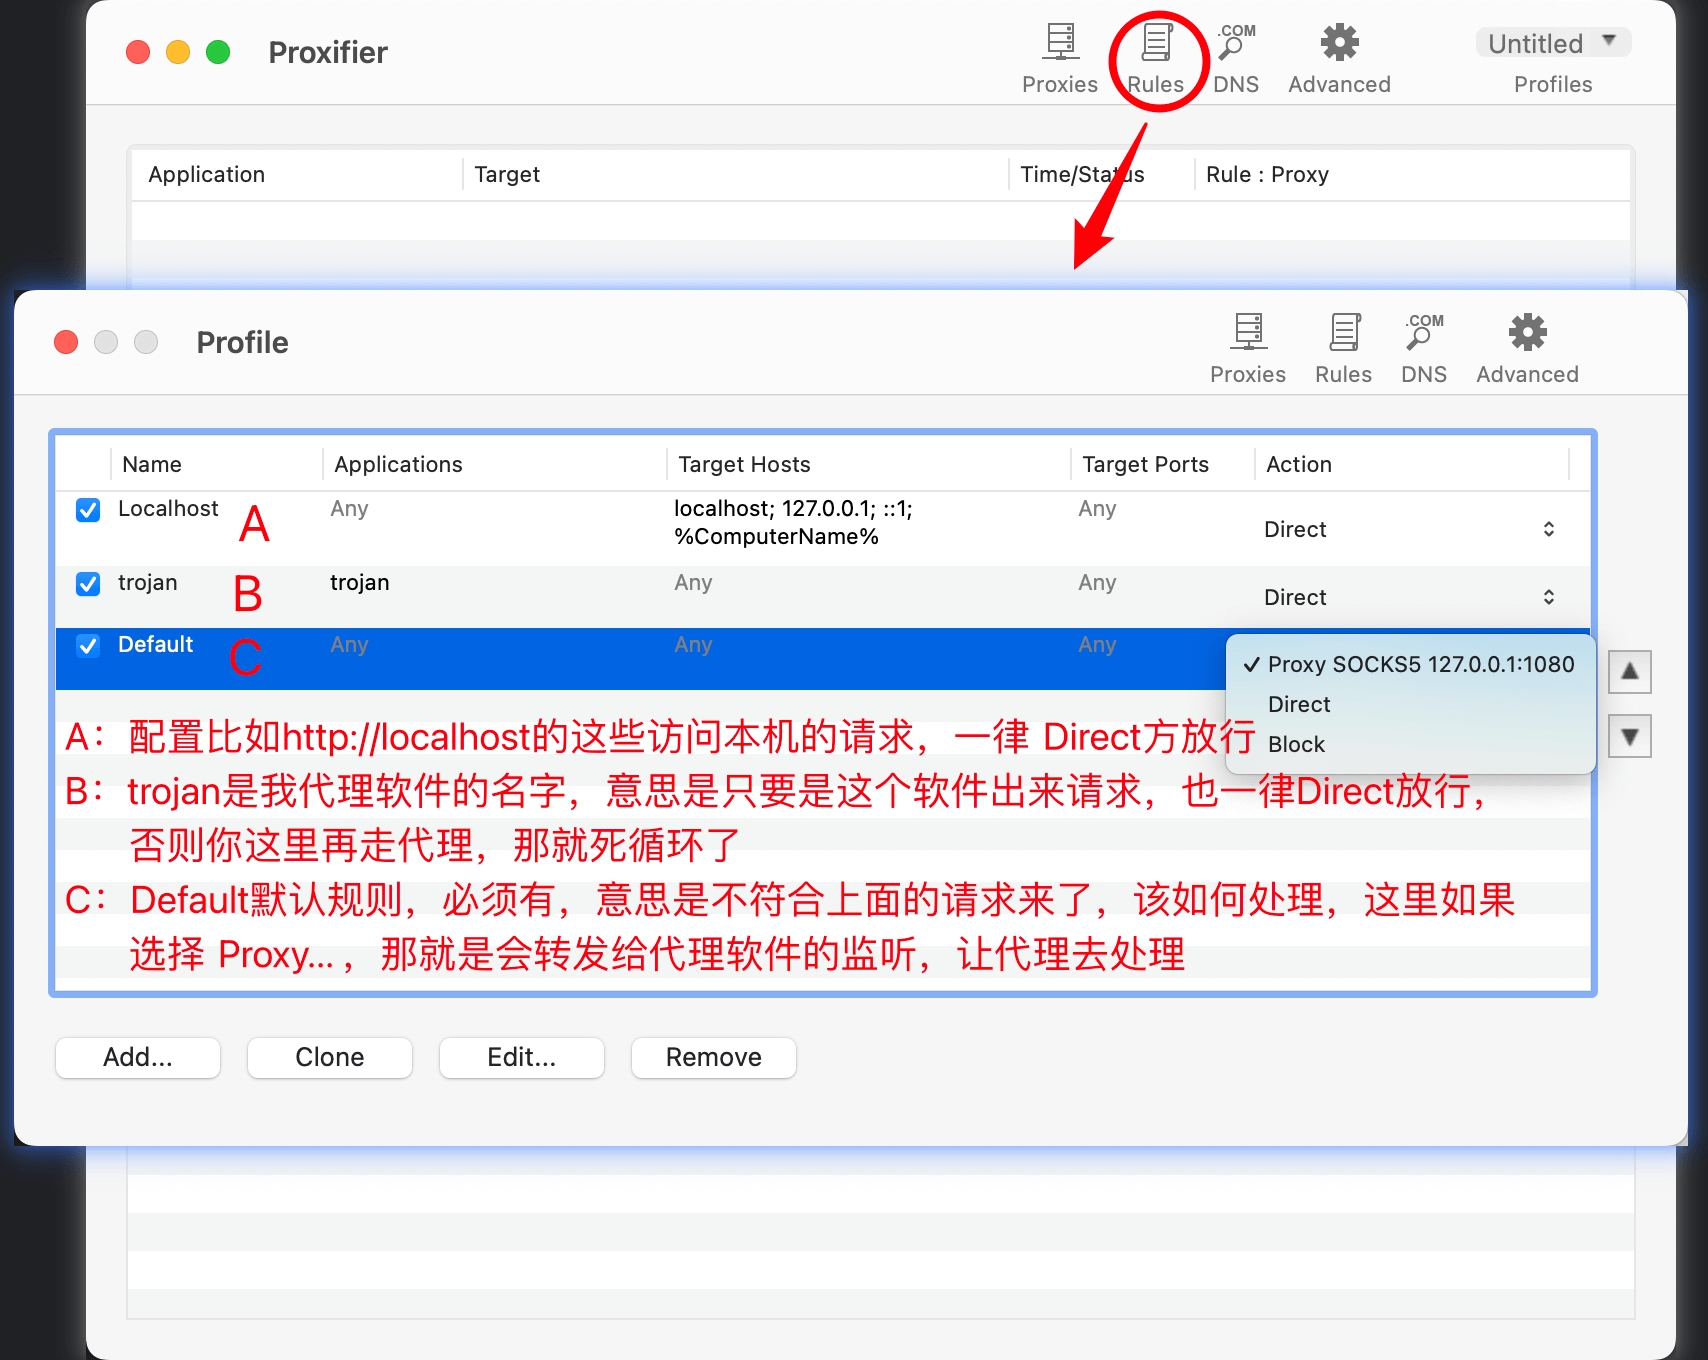Move selected rule down with arrow button

[1629, 737]
